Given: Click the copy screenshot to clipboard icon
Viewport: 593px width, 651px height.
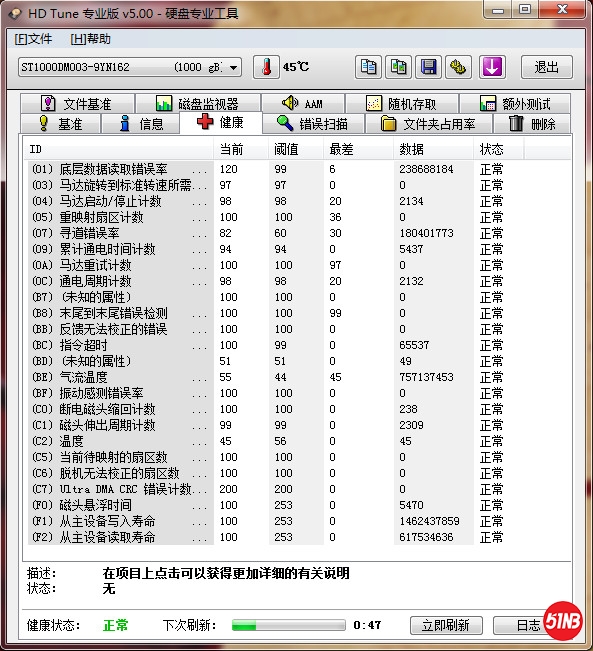Looking at the screenshot, I should click(398, 67).
